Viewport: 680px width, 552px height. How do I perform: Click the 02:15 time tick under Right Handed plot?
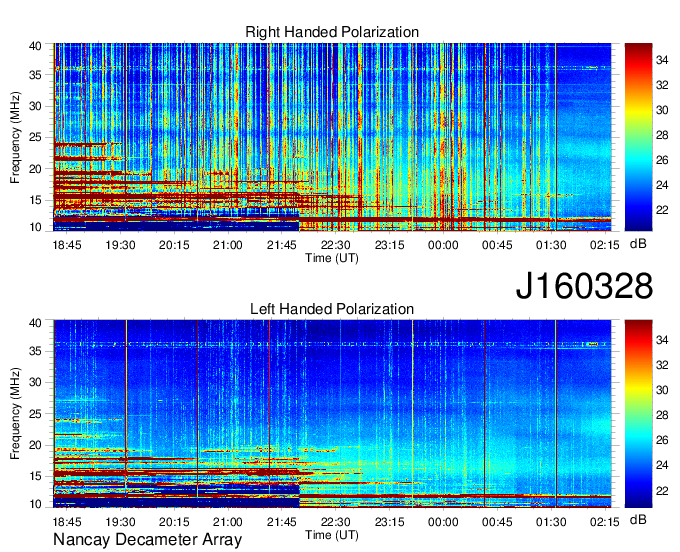tap(605, 245)
